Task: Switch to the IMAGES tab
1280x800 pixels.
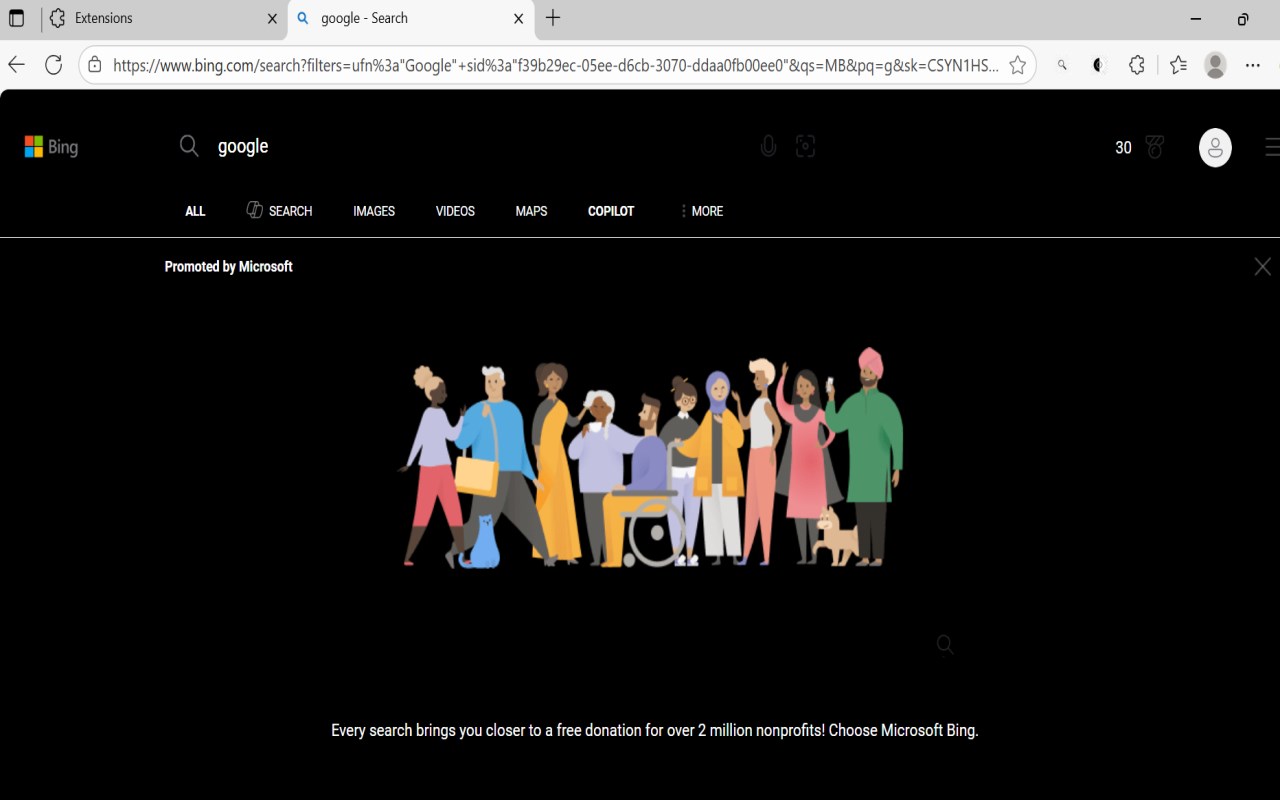Action: pos(374,211)
